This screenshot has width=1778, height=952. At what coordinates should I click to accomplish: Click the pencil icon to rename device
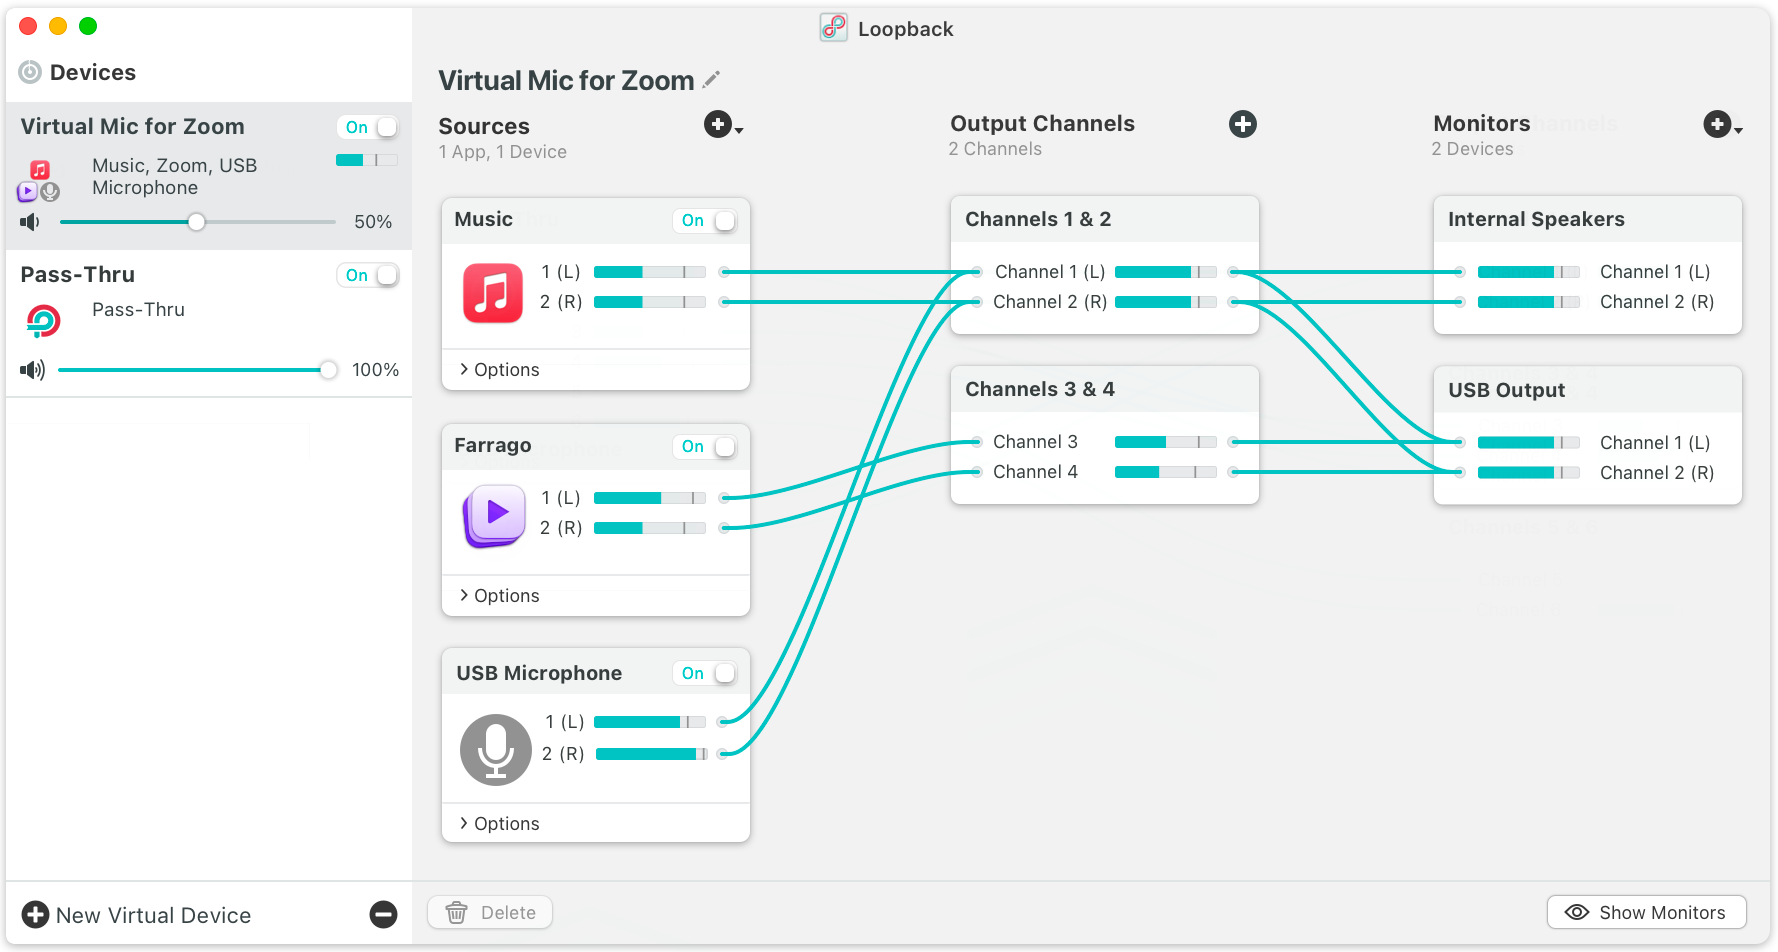712,79
